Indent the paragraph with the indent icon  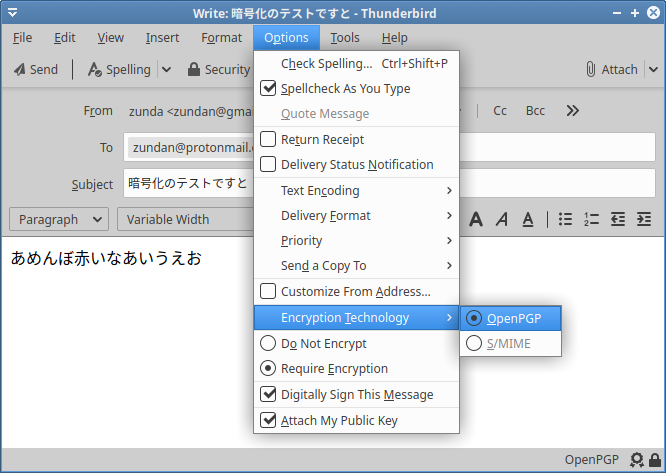tap(644, 219)
